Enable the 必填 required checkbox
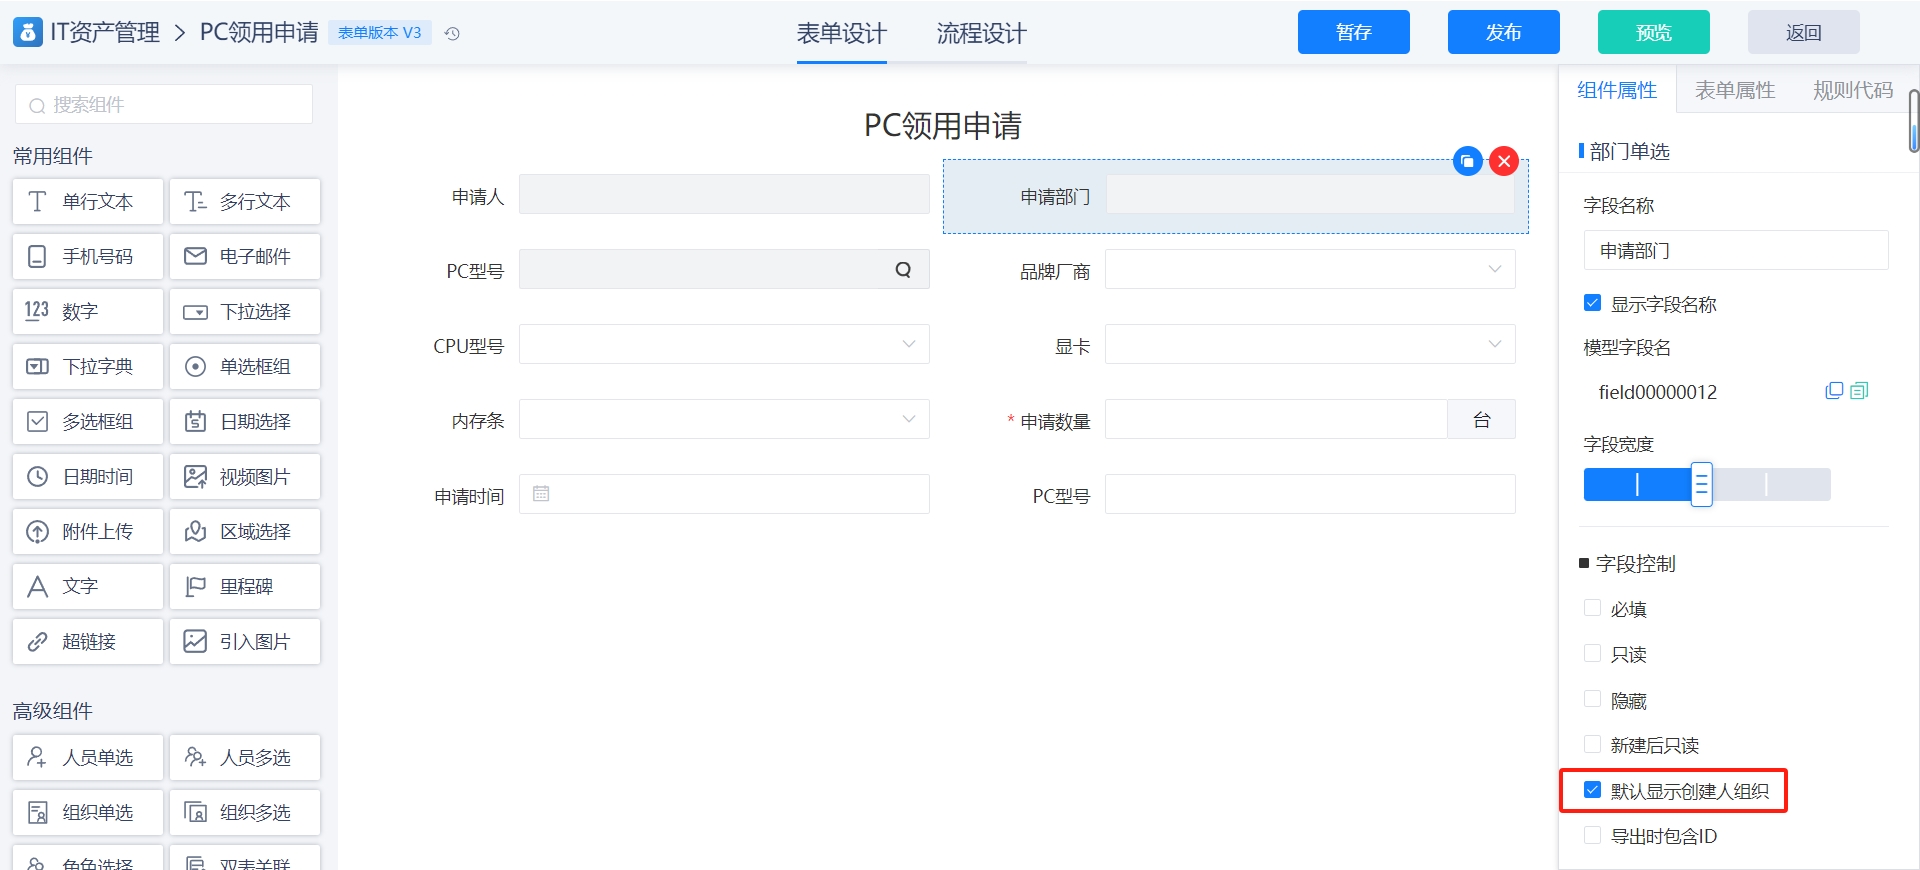The height and width of the screenshot is (870, 1920). pyautogui.click(x=1593, y=608)
